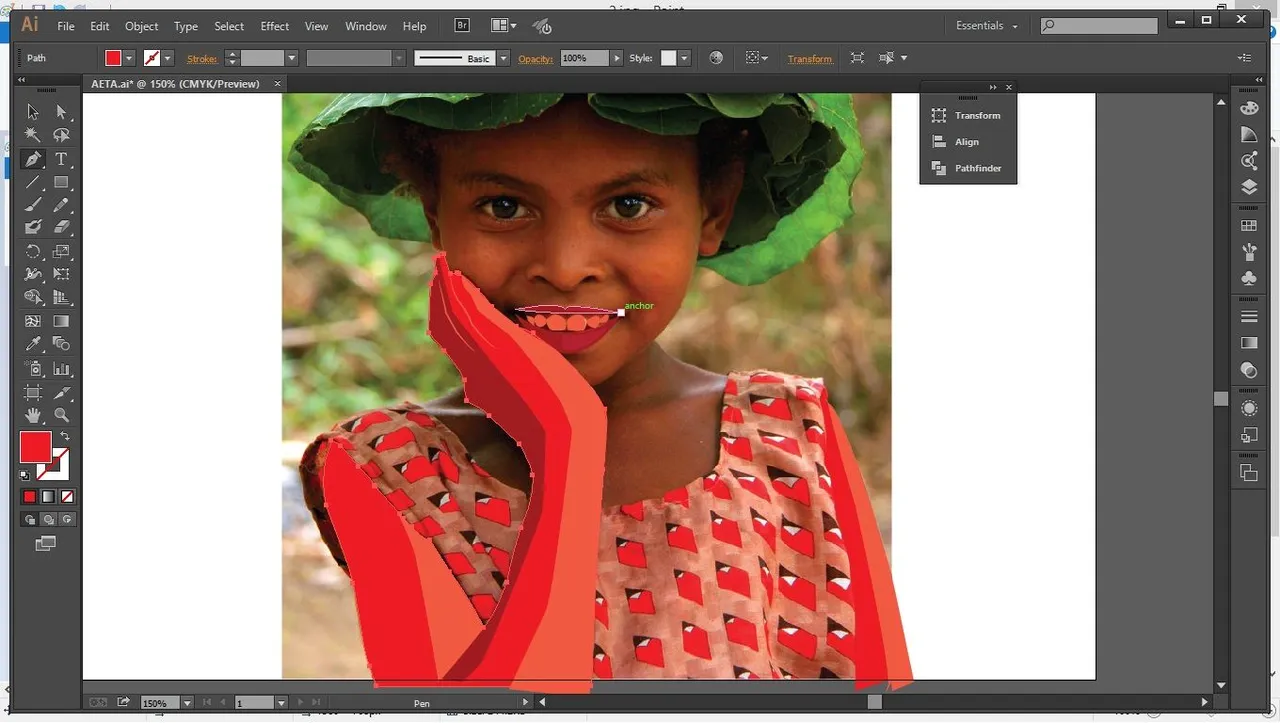Open the Layers panel icon
The width and height of the screenshot is (1280, 723).
point(1249,187)
